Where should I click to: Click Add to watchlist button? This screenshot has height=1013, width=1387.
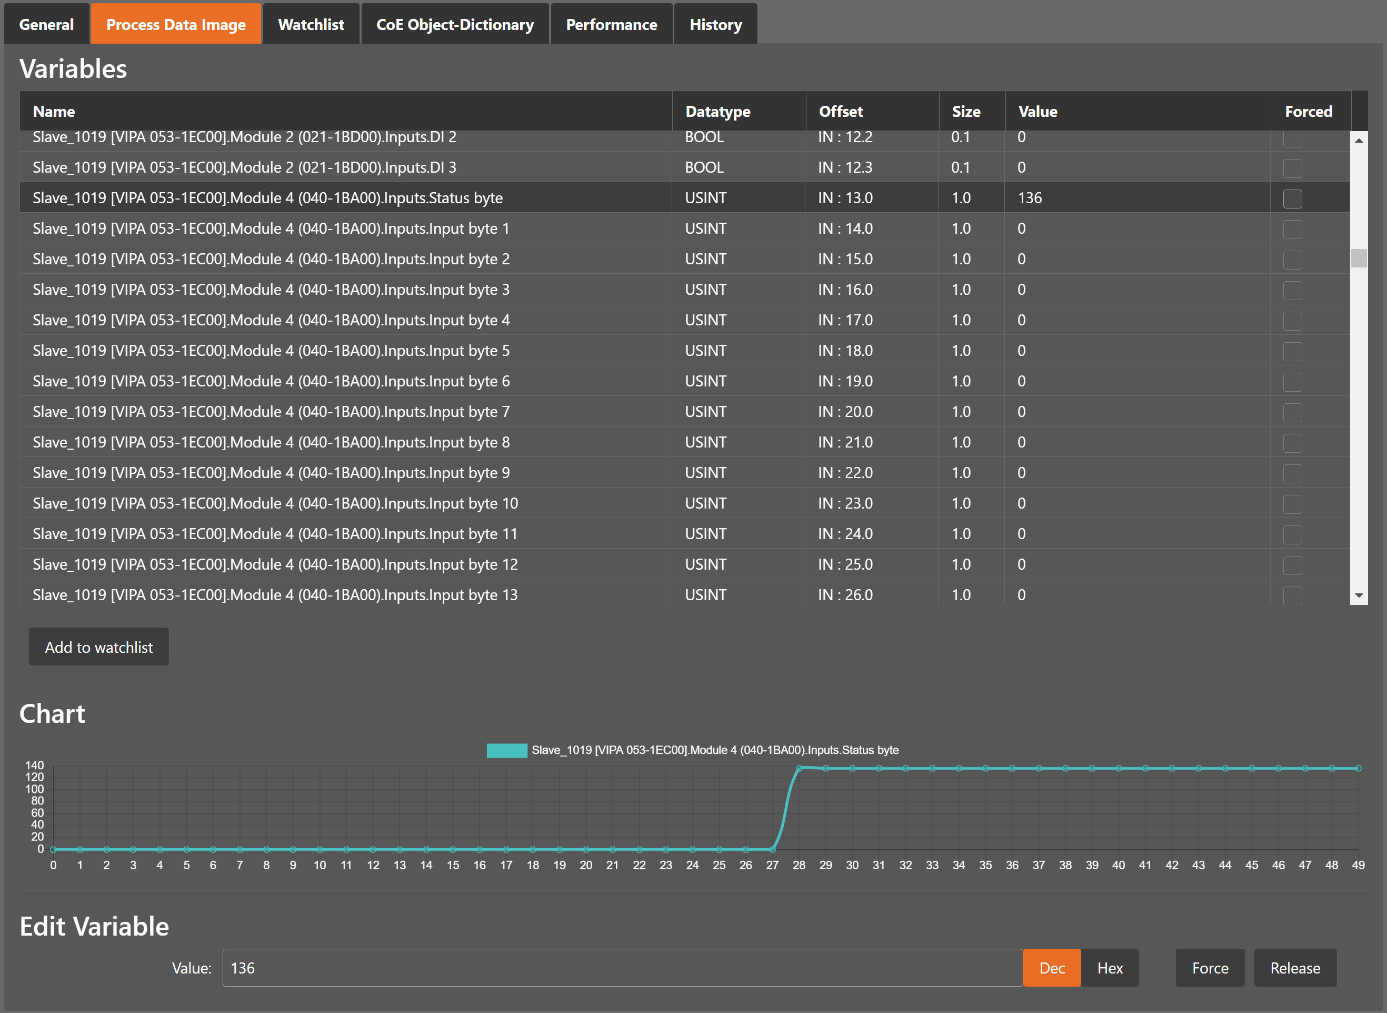coord(99,647)
